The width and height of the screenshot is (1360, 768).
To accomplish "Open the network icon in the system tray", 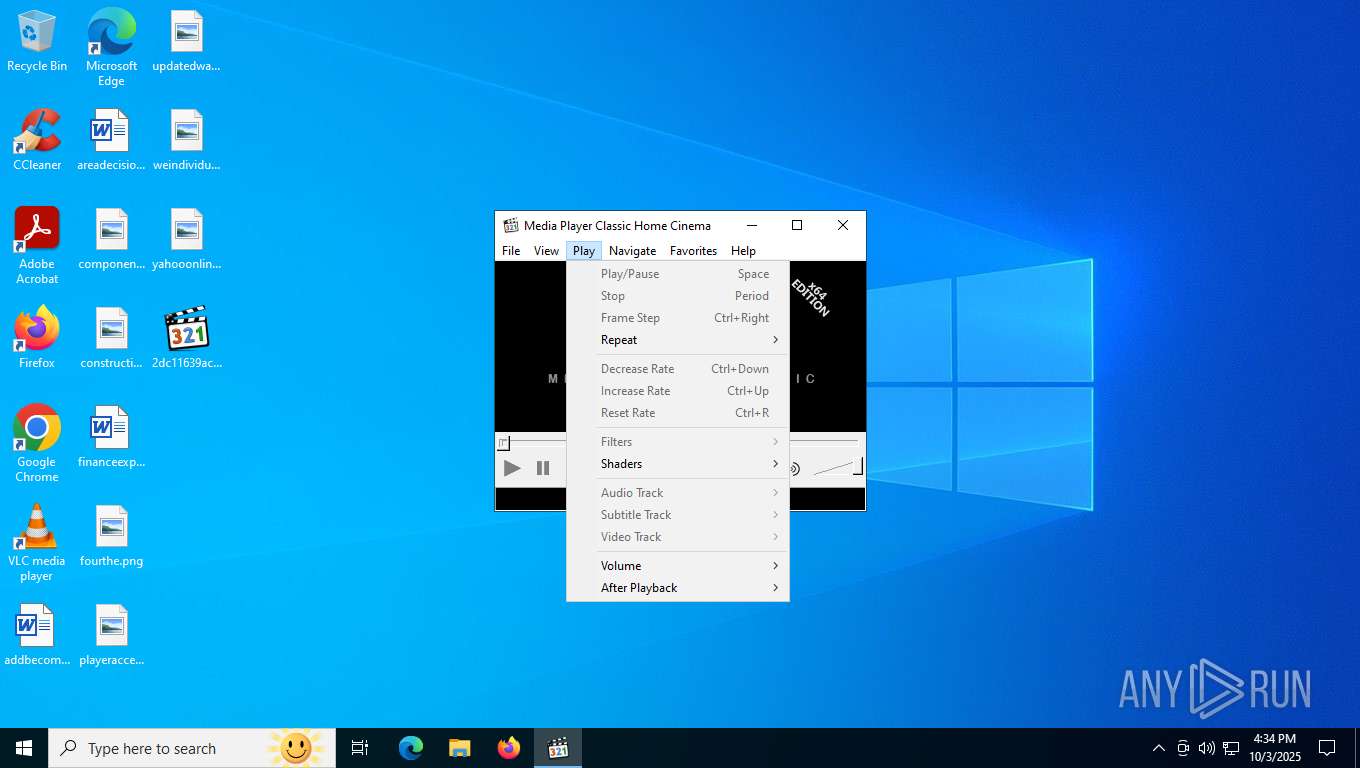I will pos(1231,748).
